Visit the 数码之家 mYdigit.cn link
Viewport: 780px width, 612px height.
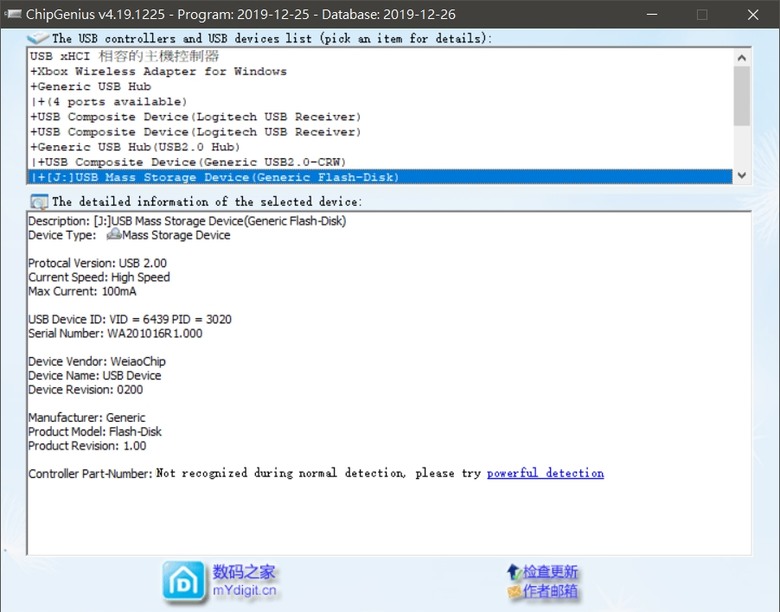tap(244, 581)
